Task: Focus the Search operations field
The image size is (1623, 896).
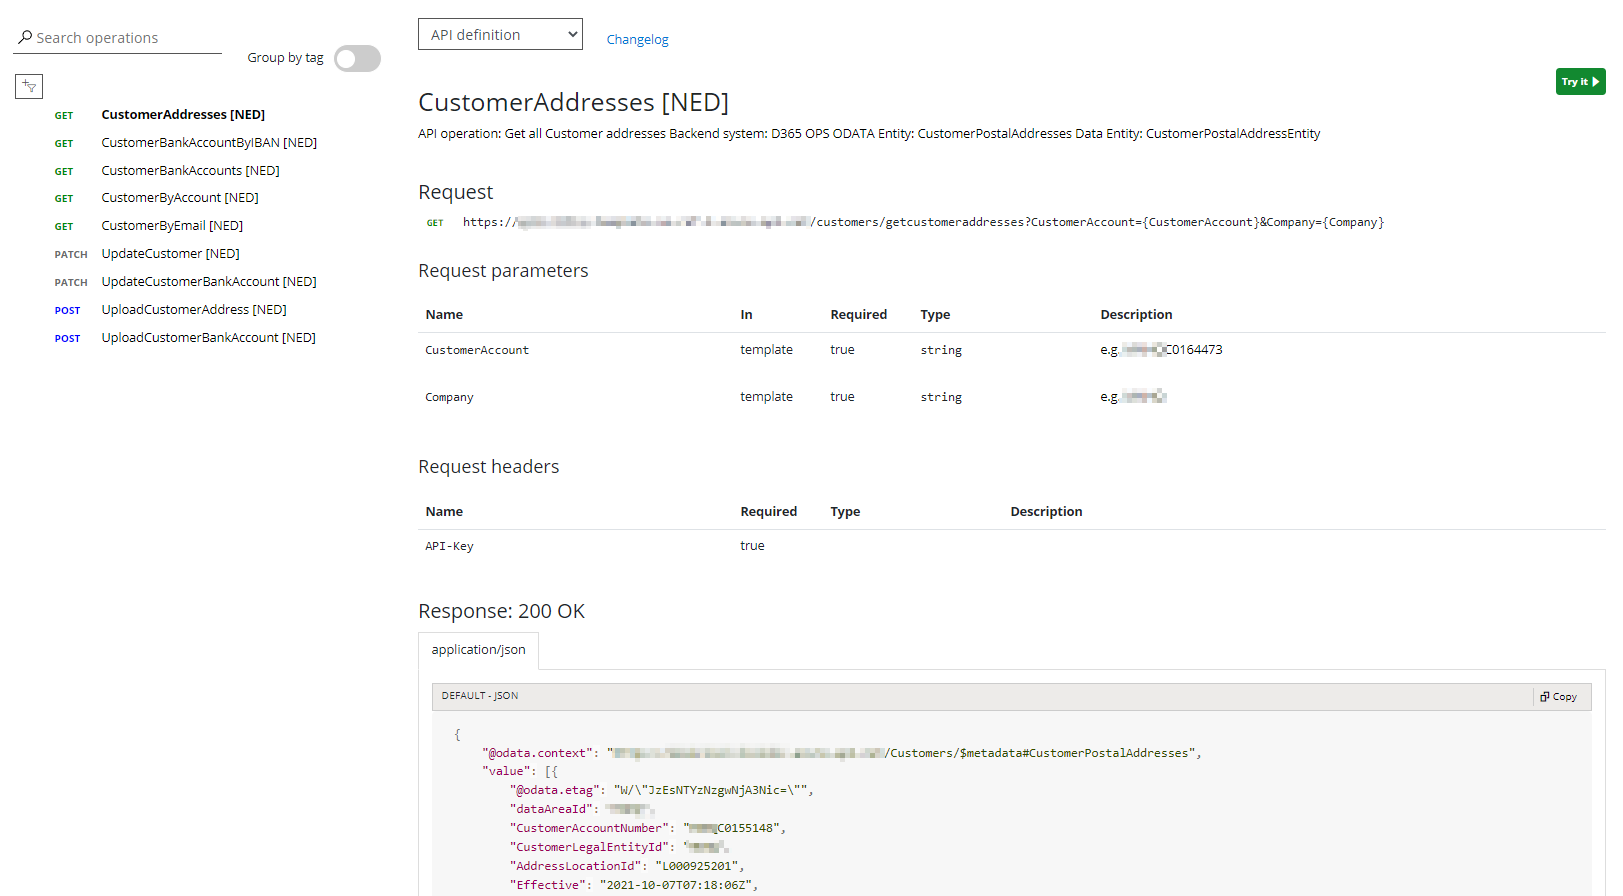Action: 117,38
